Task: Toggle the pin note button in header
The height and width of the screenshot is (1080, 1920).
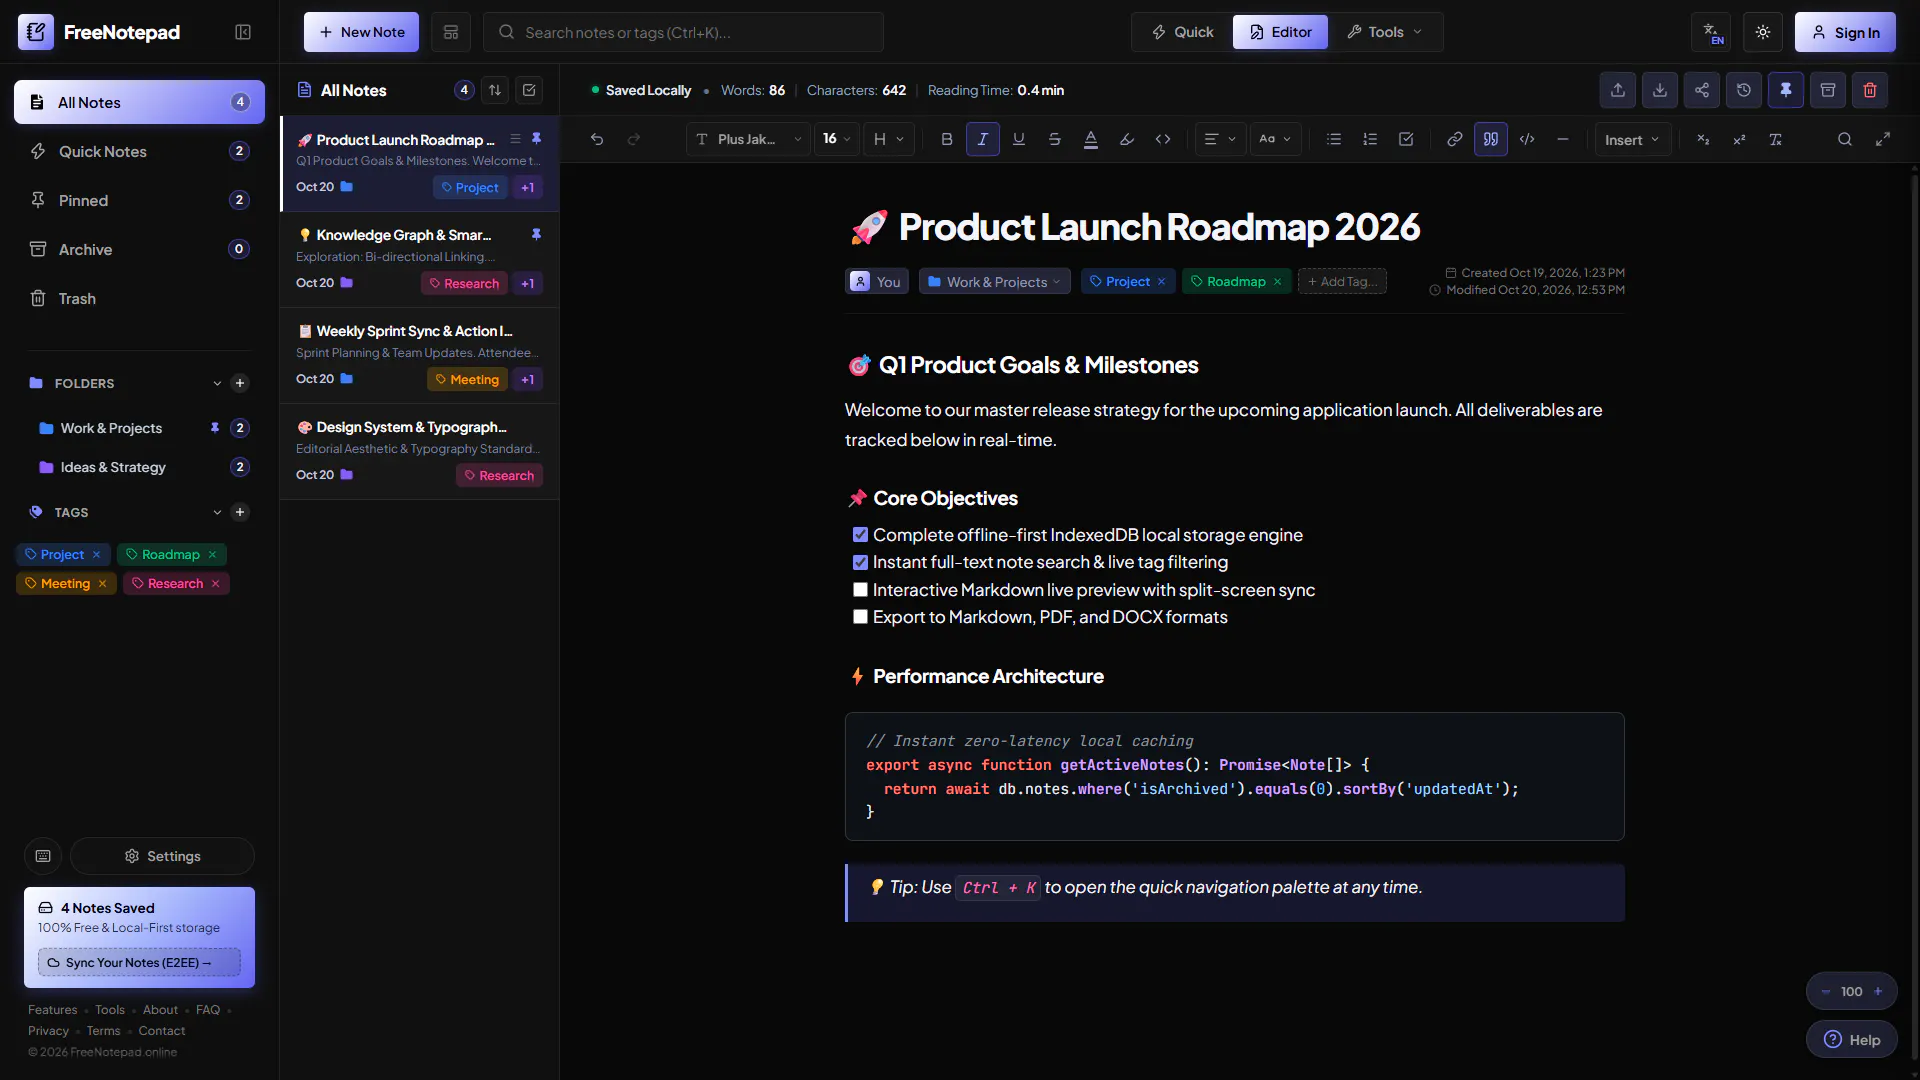Action: click(x=1785, y=90)
